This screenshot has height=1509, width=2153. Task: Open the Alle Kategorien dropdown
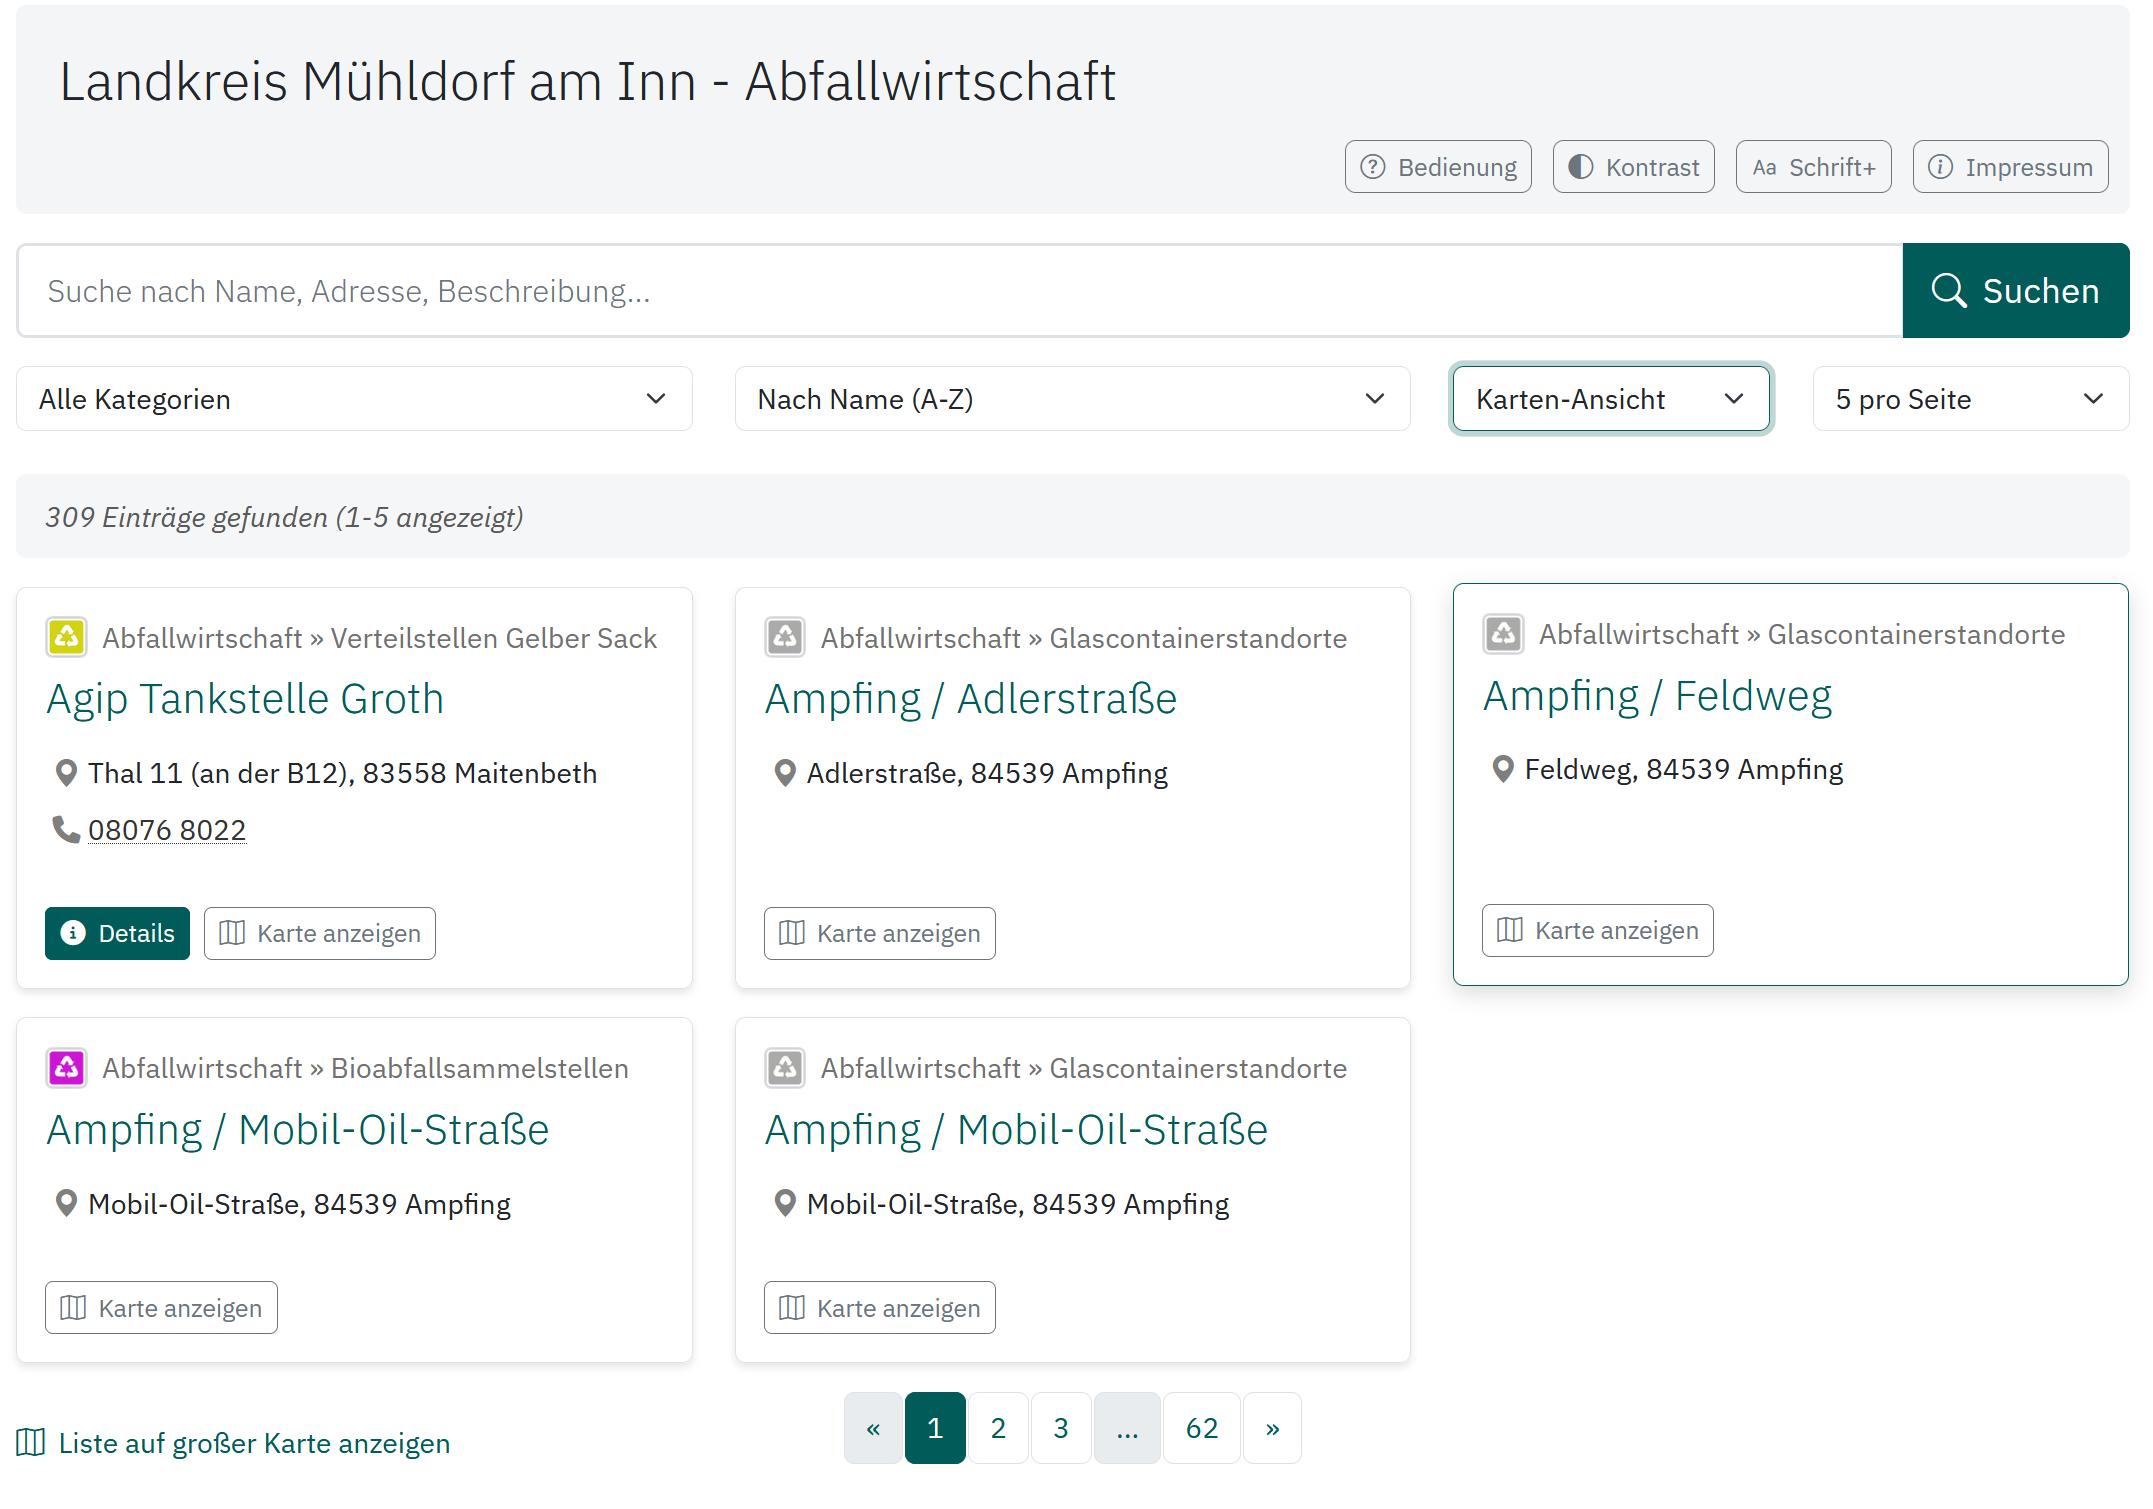pos(353,398)
